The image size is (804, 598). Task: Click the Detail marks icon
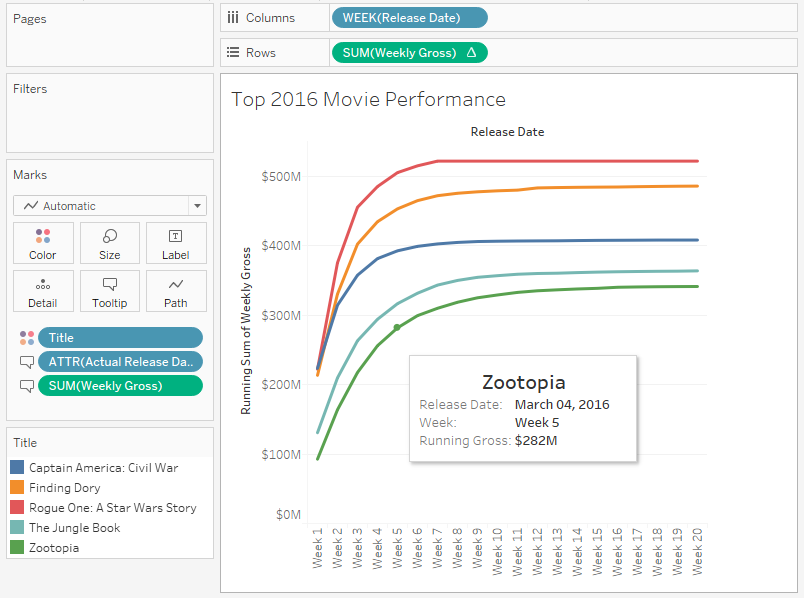coord(43,291)
